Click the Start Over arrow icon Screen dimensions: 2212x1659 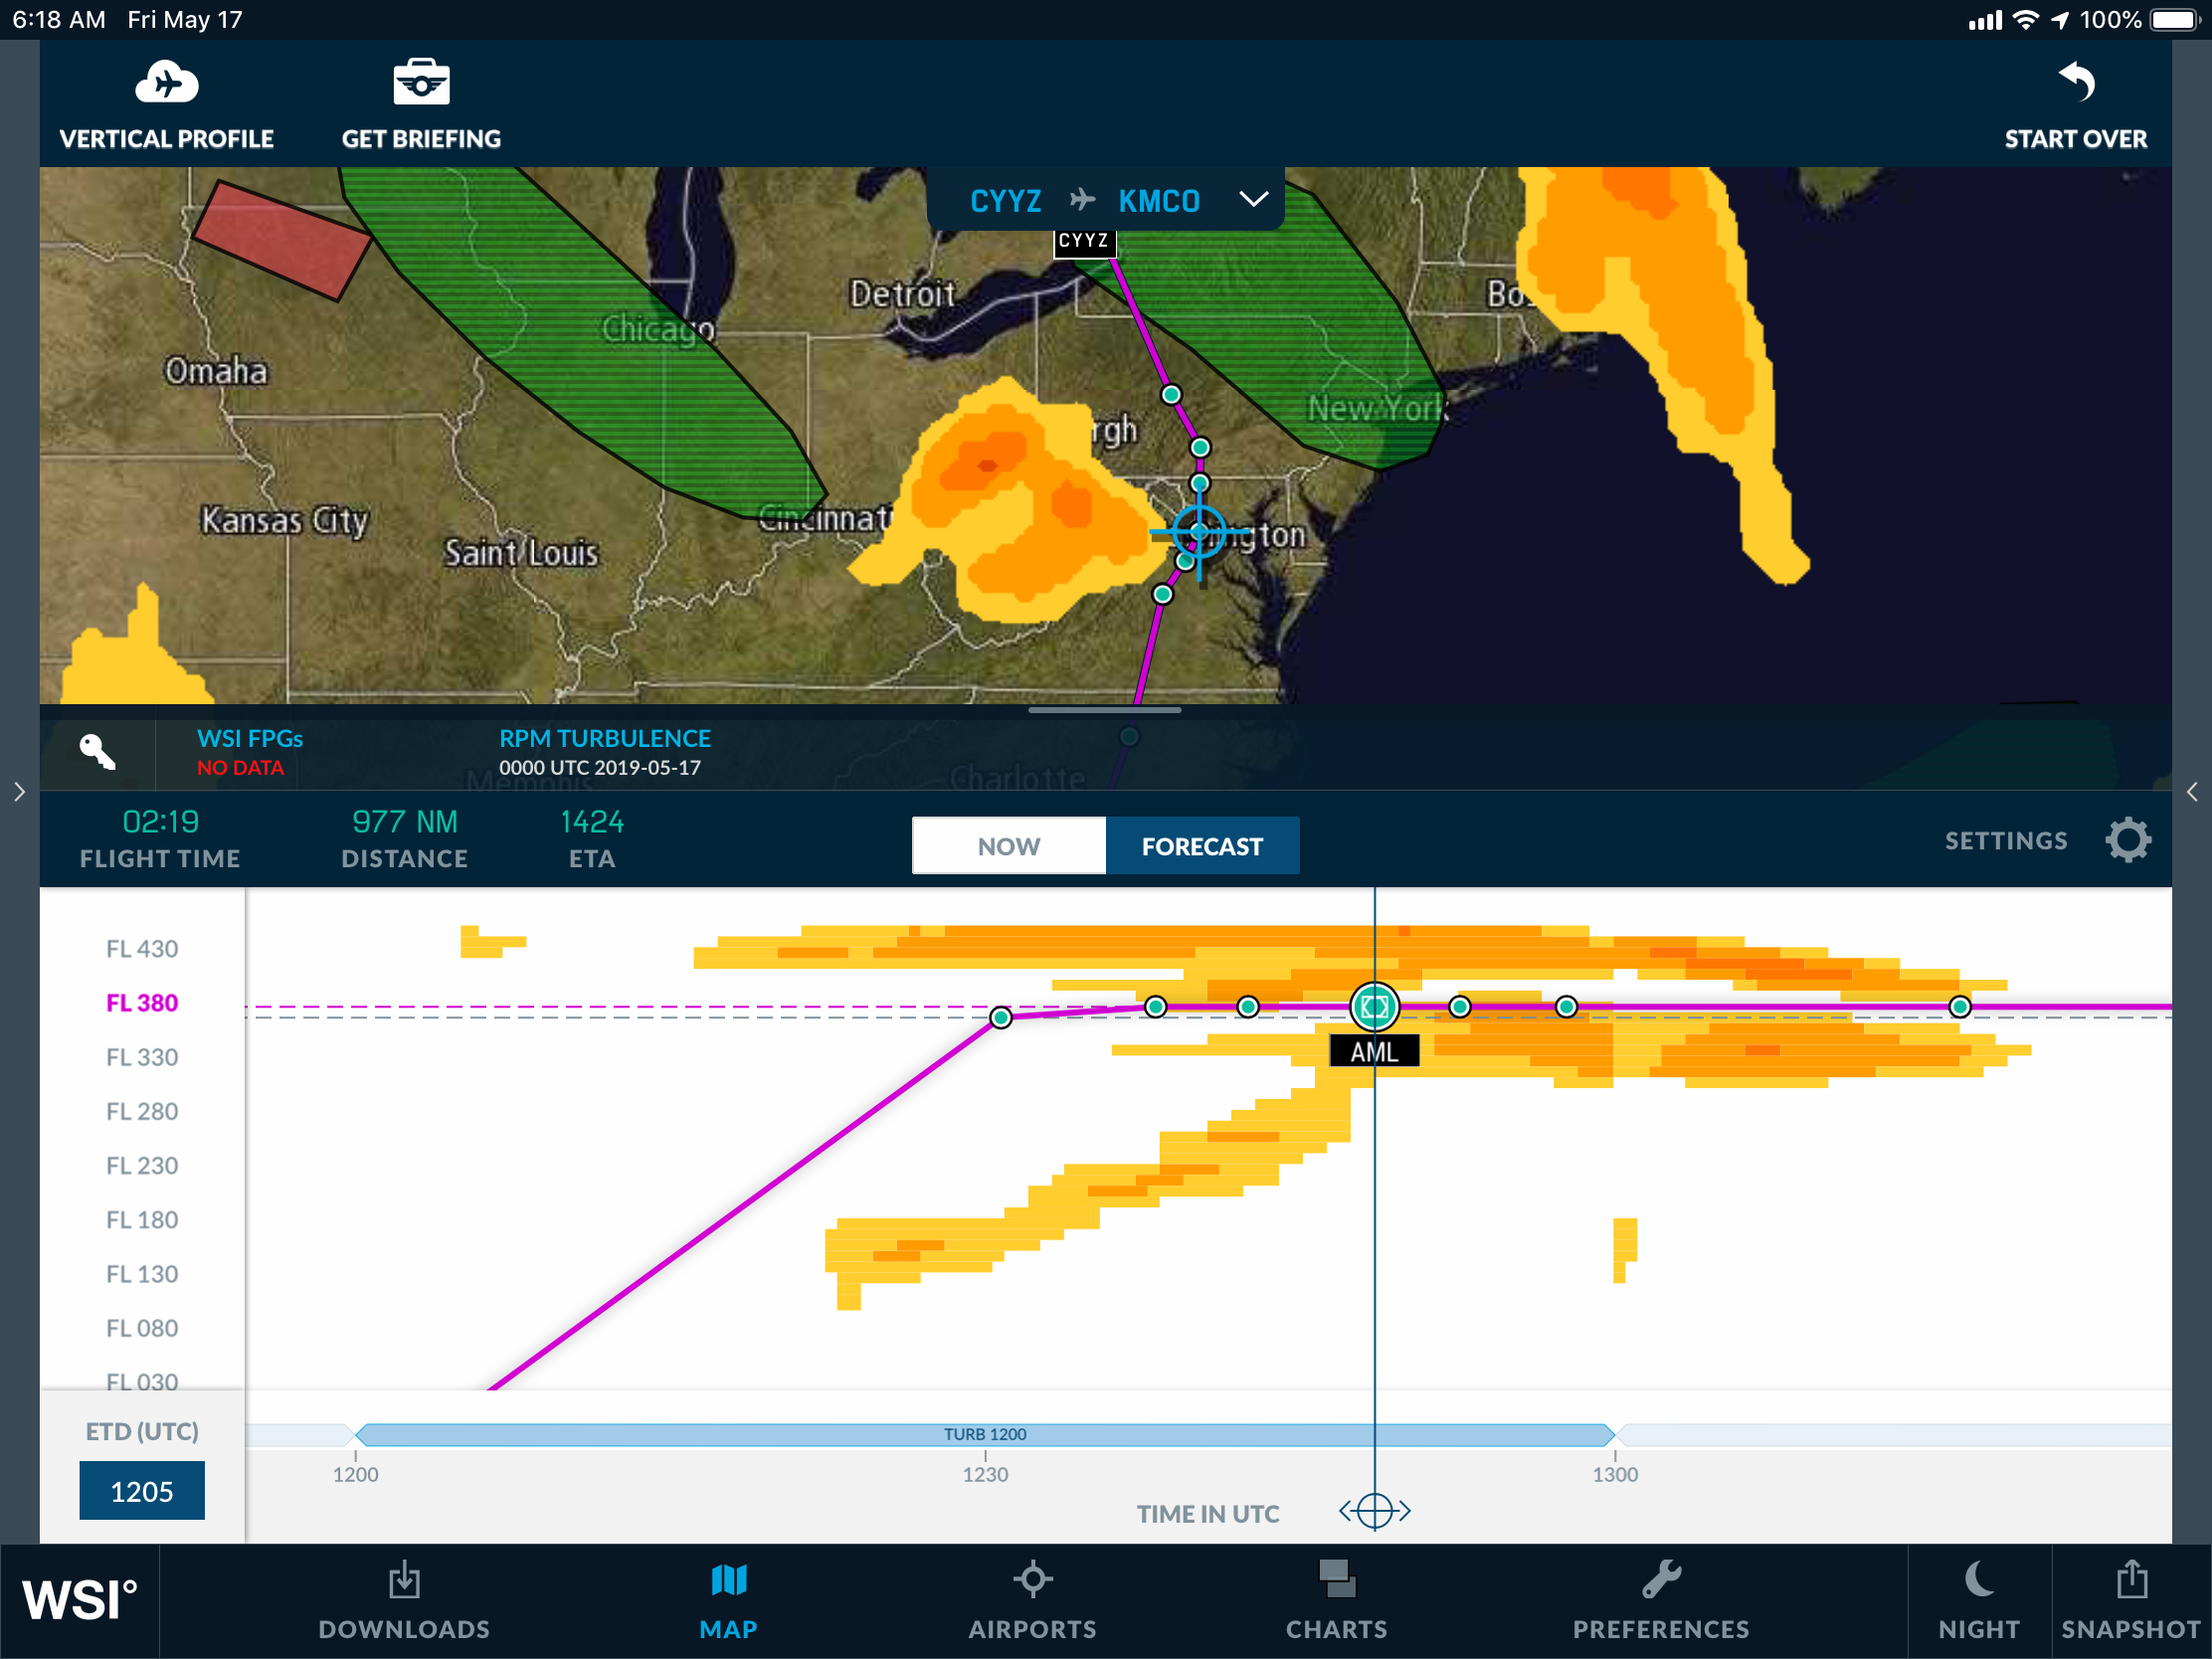[x=2076, y=82]
